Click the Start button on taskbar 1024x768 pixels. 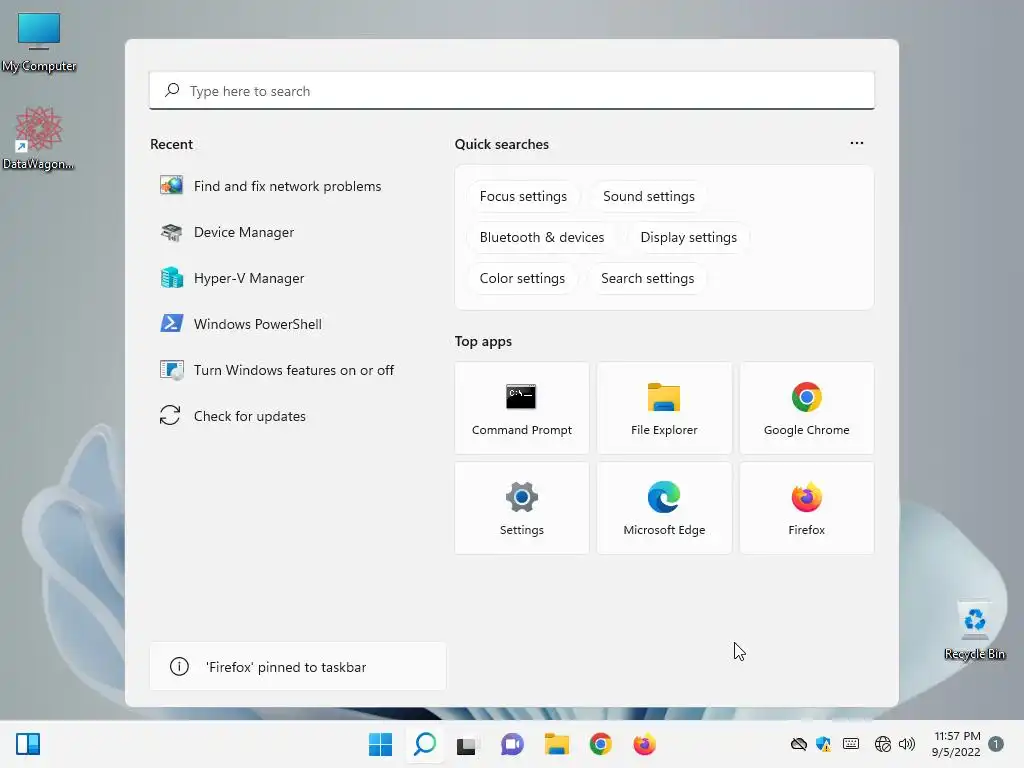coord(380,744)
